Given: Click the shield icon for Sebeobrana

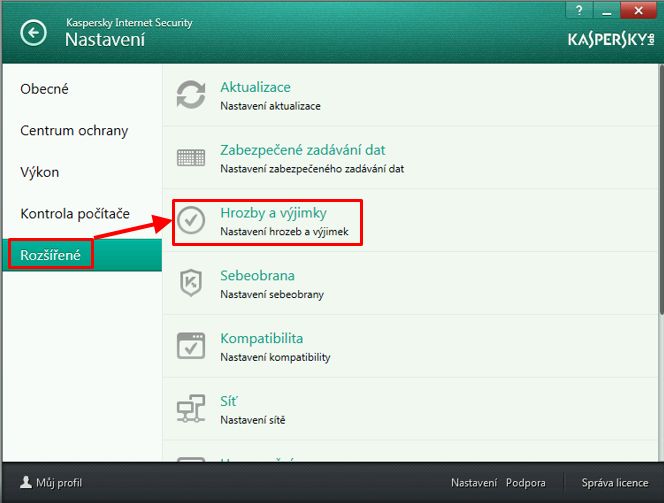Looking at the screenshot, I should click(191, 283).
